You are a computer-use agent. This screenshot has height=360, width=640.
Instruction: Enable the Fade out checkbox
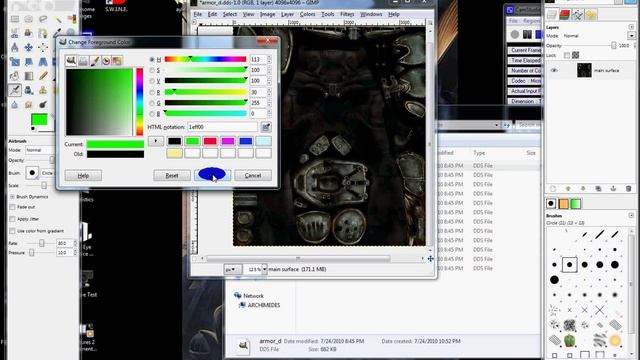[x=12, y=207]
